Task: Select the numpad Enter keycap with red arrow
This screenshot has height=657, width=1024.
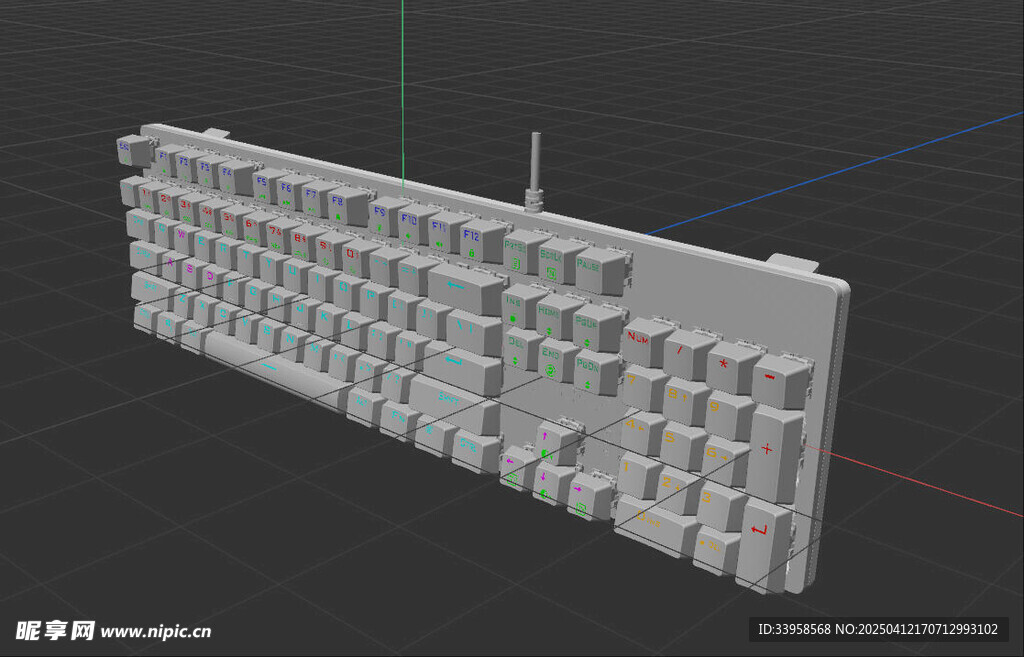Action: pyautogui.click(x=764, y=545)
